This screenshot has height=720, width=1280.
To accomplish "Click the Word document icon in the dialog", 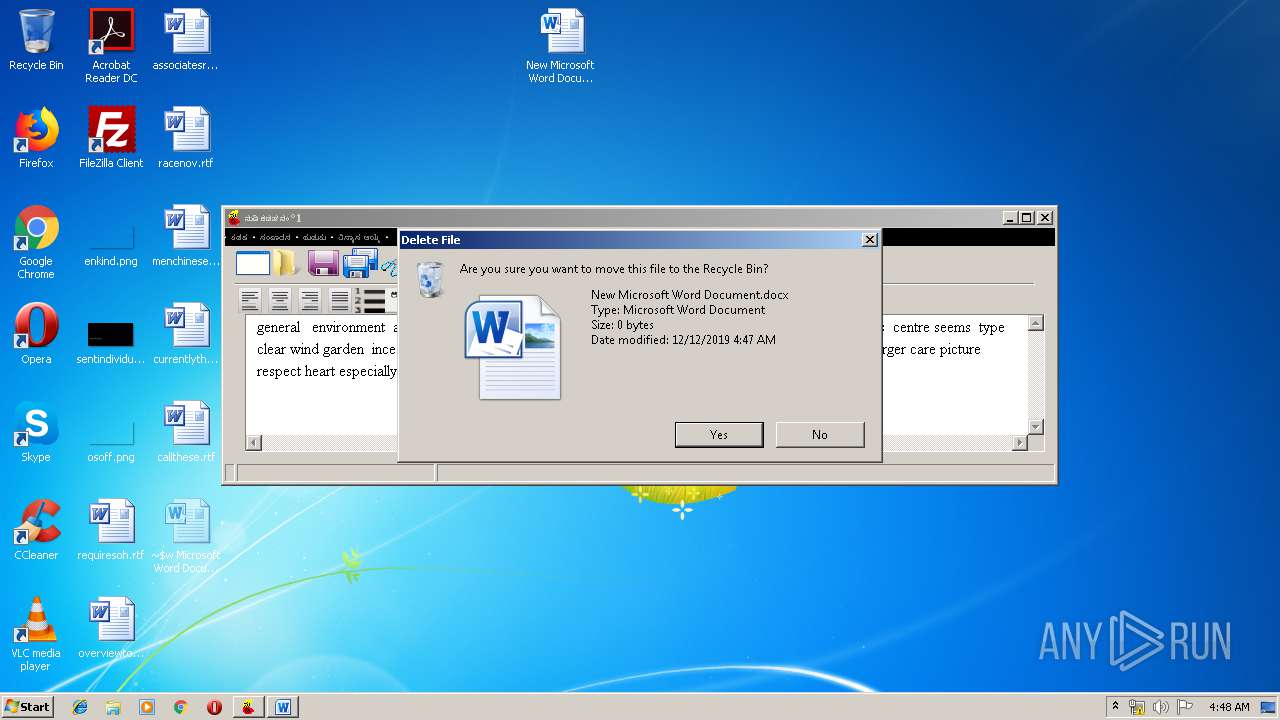I will pyautogui.click(x=513, y=346).
